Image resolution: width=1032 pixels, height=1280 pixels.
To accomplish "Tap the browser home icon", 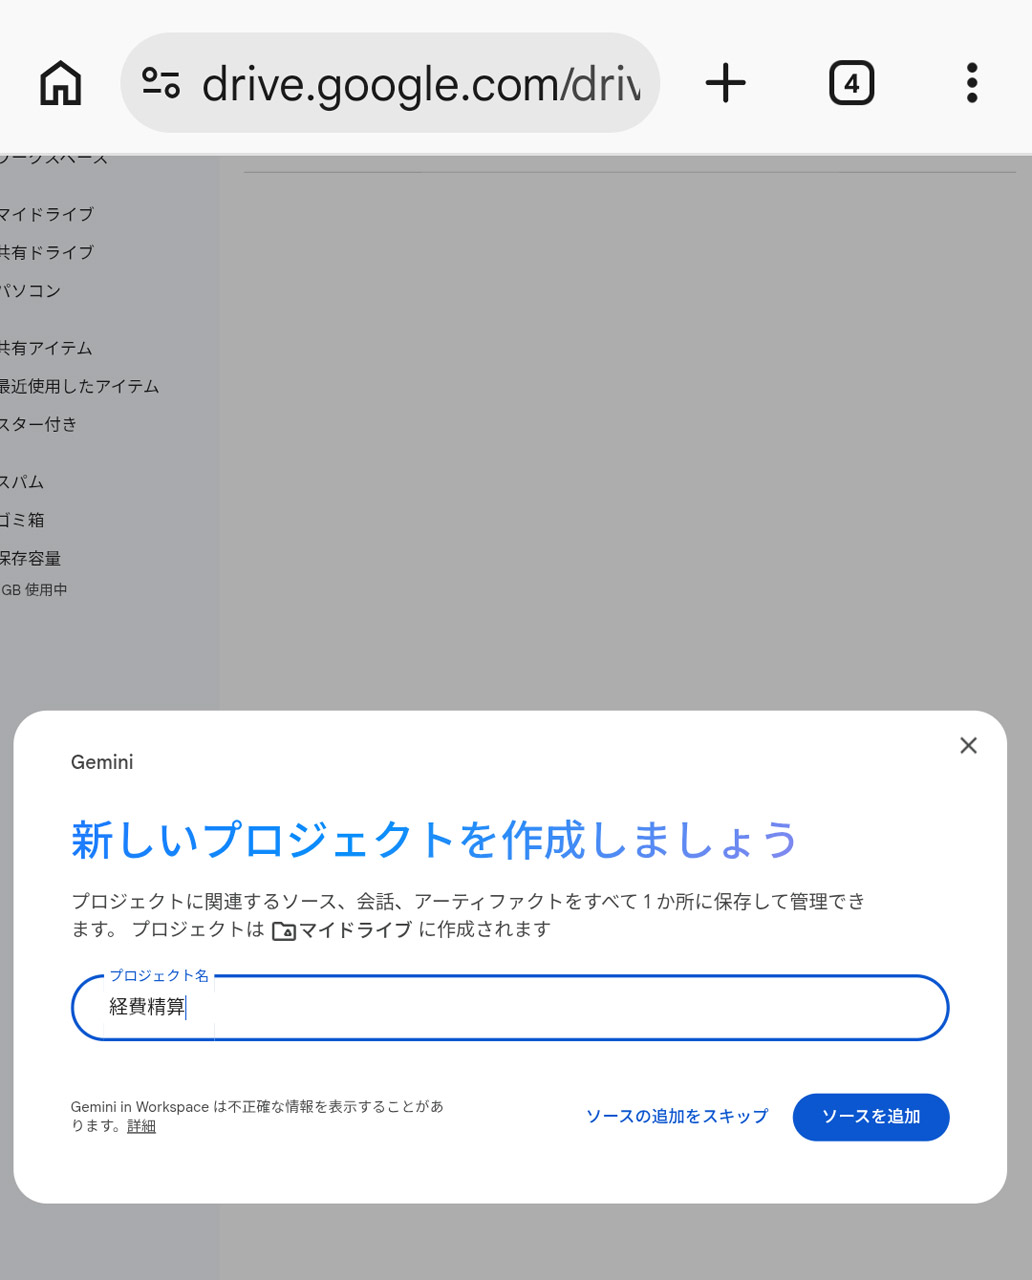I will (x=61, y=83).
